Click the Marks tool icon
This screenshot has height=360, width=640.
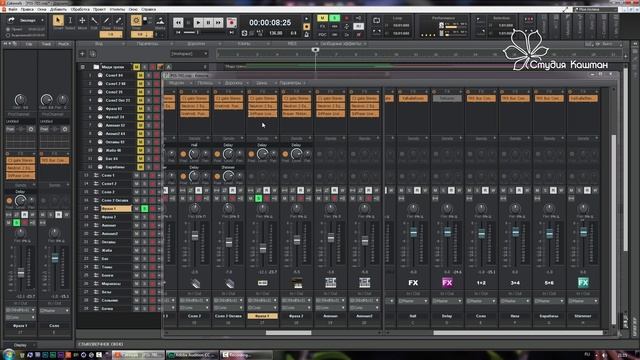click(x=160, y=20)
